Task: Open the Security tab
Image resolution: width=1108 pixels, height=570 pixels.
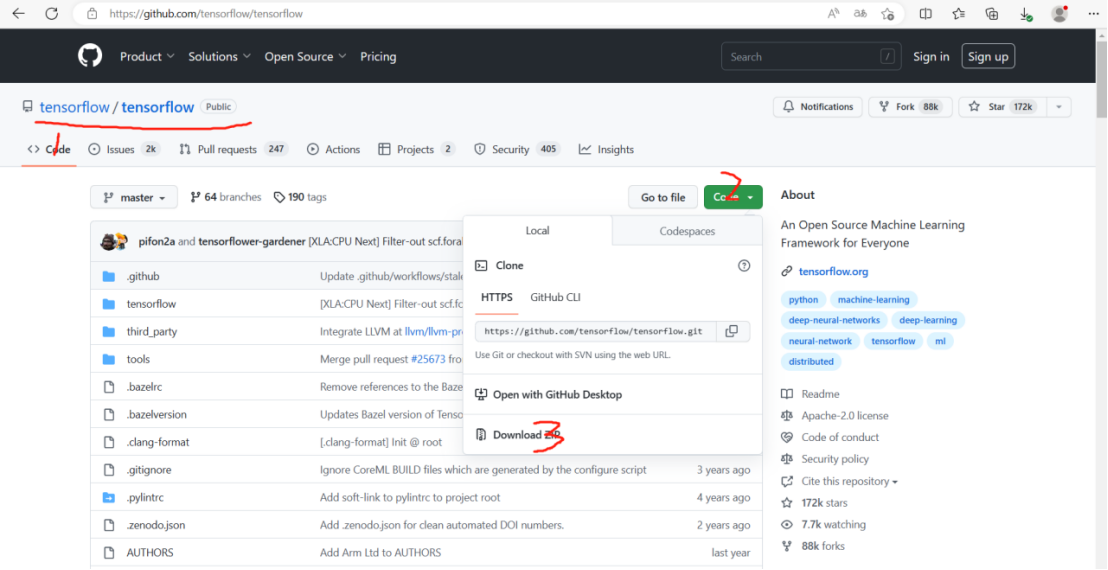Action: click(517, 149)
